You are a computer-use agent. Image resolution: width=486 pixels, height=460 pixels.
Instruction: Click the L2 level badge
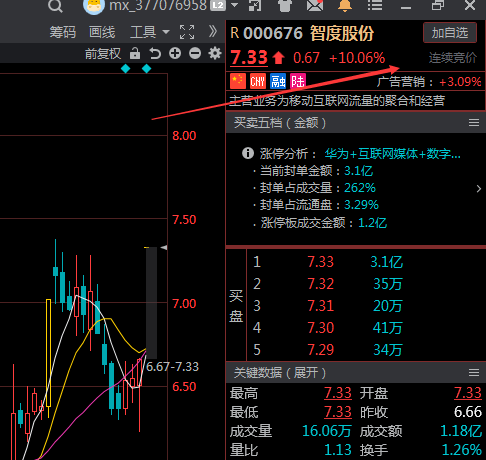coord(218,5)
